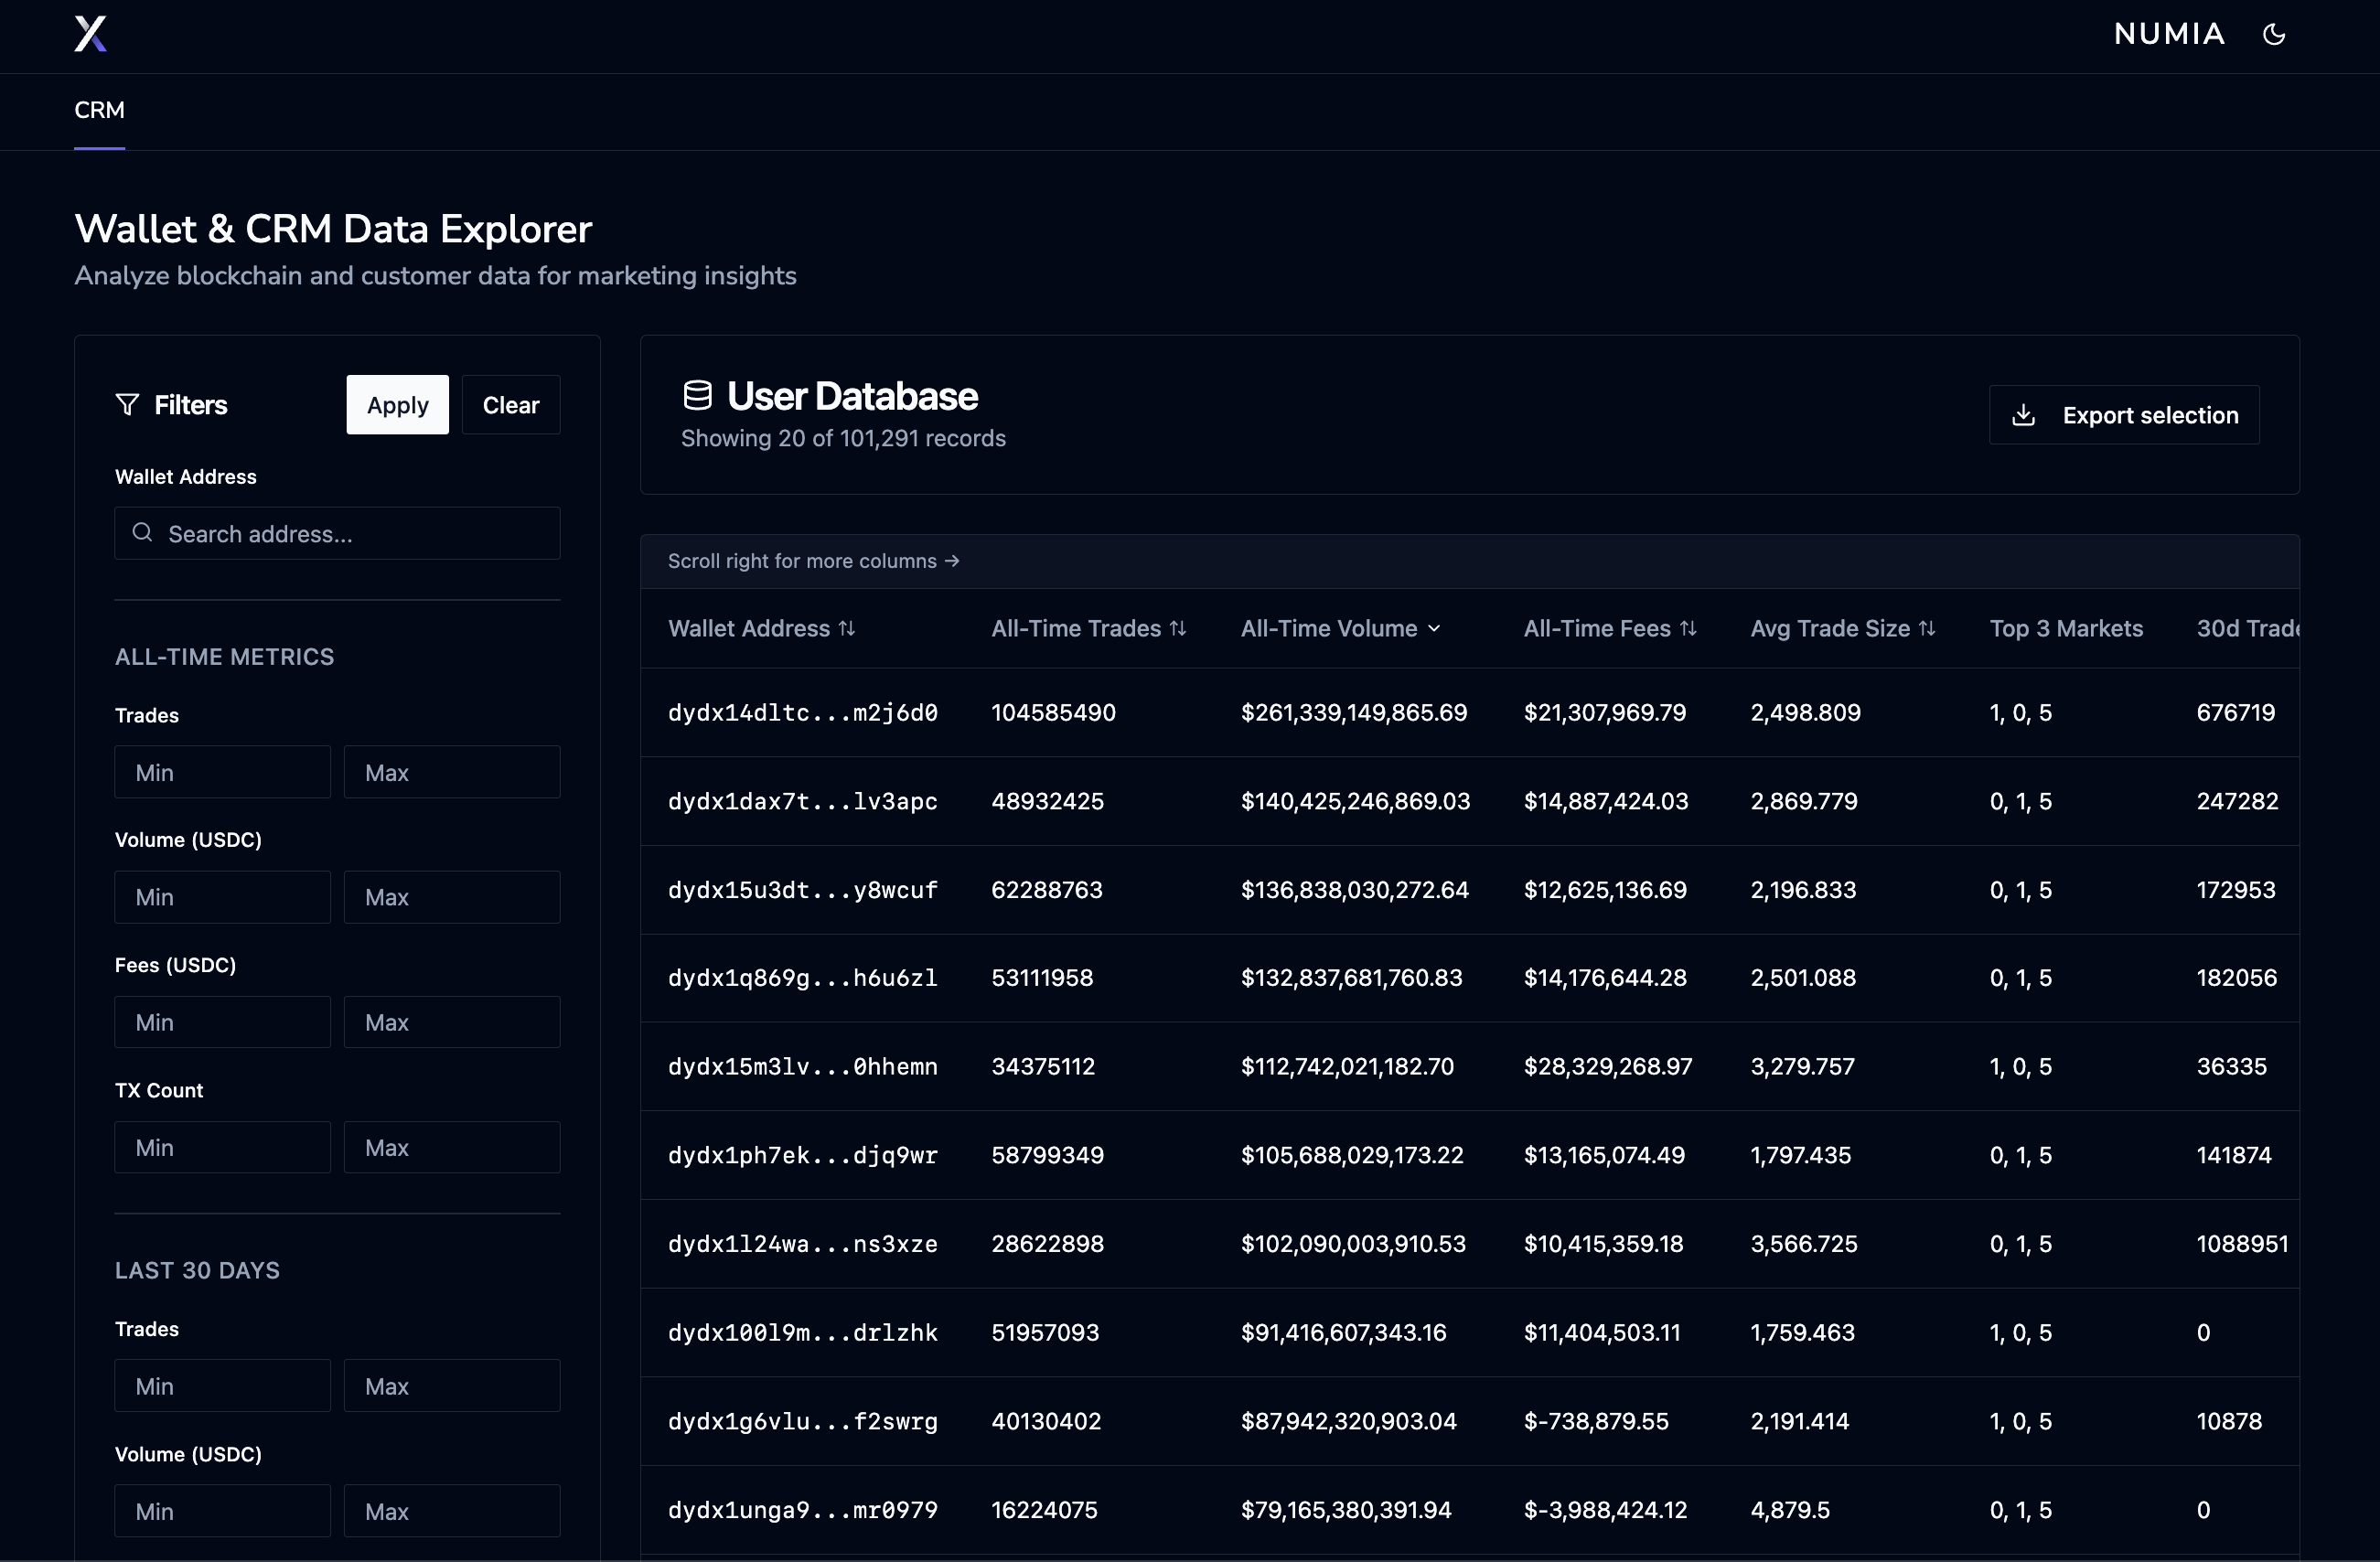Sort the Wallet Address column
The height and width of the screenshot is (1562, 2380).
(848, 628)
